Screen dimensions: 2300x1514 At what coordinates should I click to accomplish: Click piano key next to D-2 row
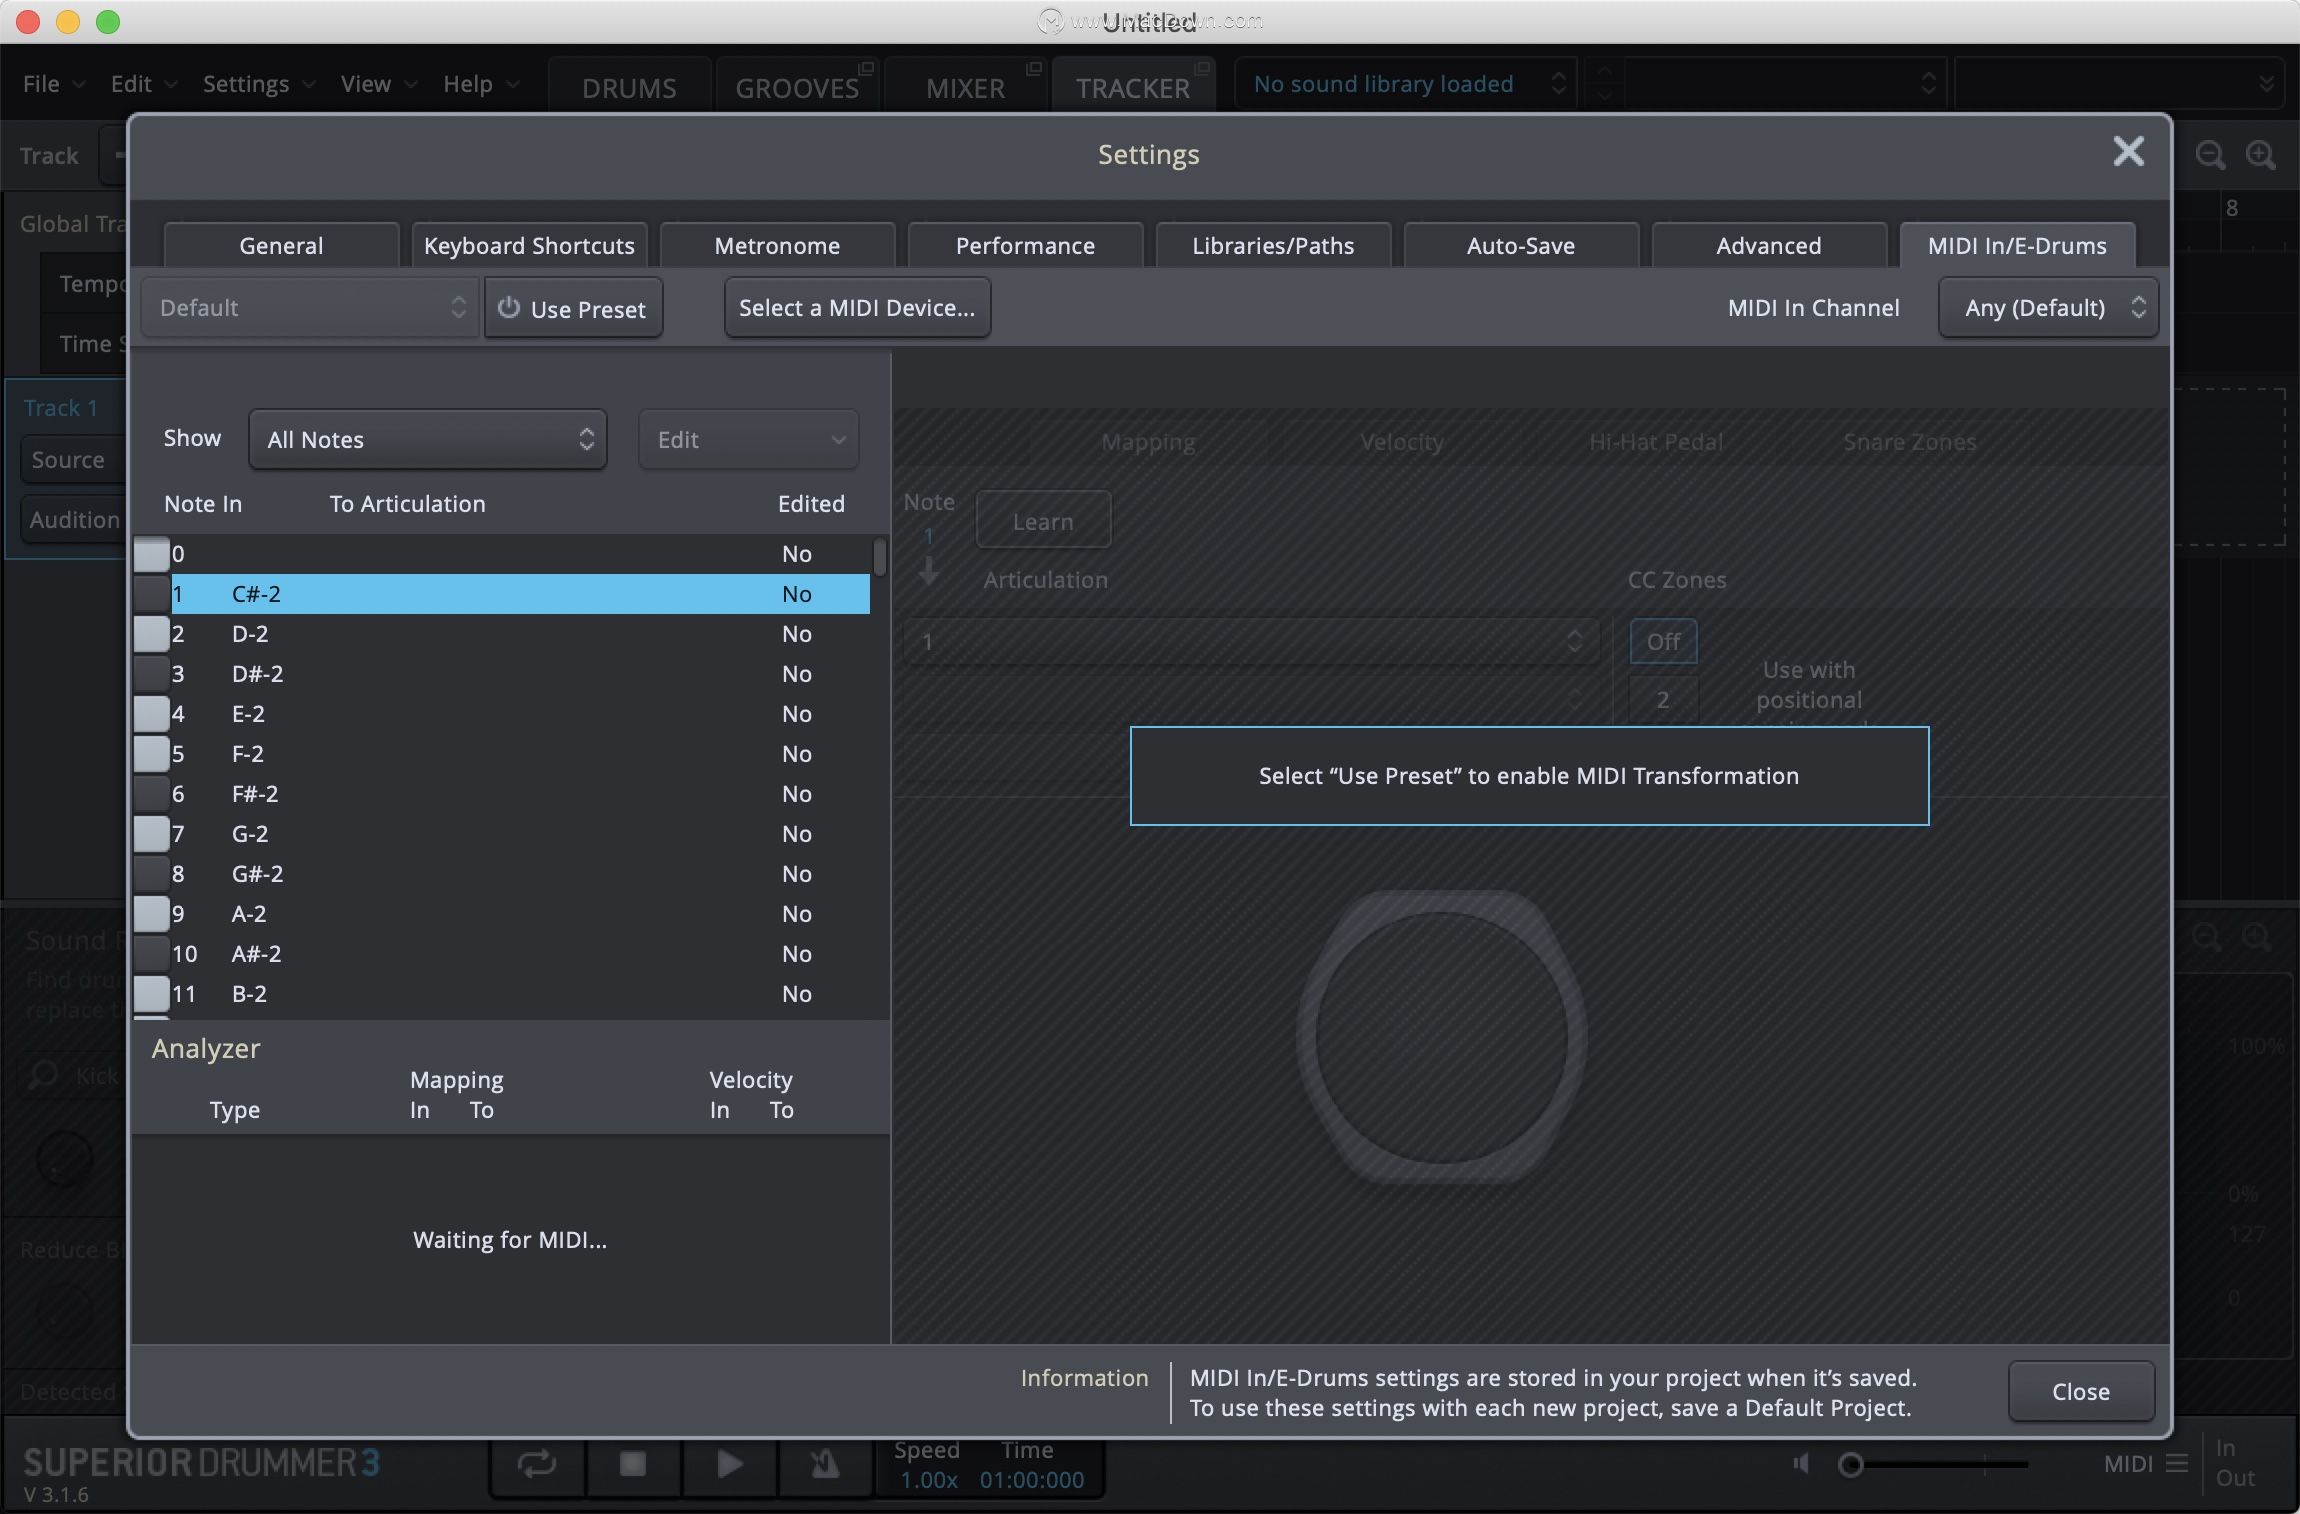[152, 634]
